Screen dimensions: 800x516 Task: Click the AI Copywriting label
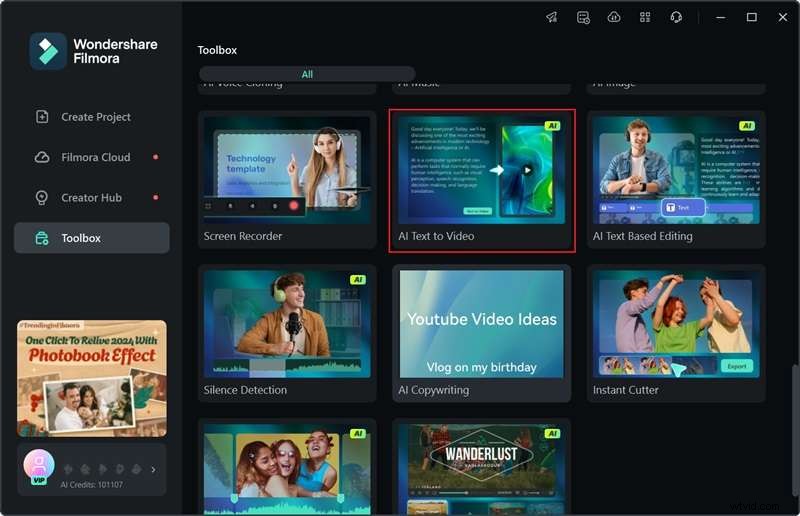[x=434, y=390]
